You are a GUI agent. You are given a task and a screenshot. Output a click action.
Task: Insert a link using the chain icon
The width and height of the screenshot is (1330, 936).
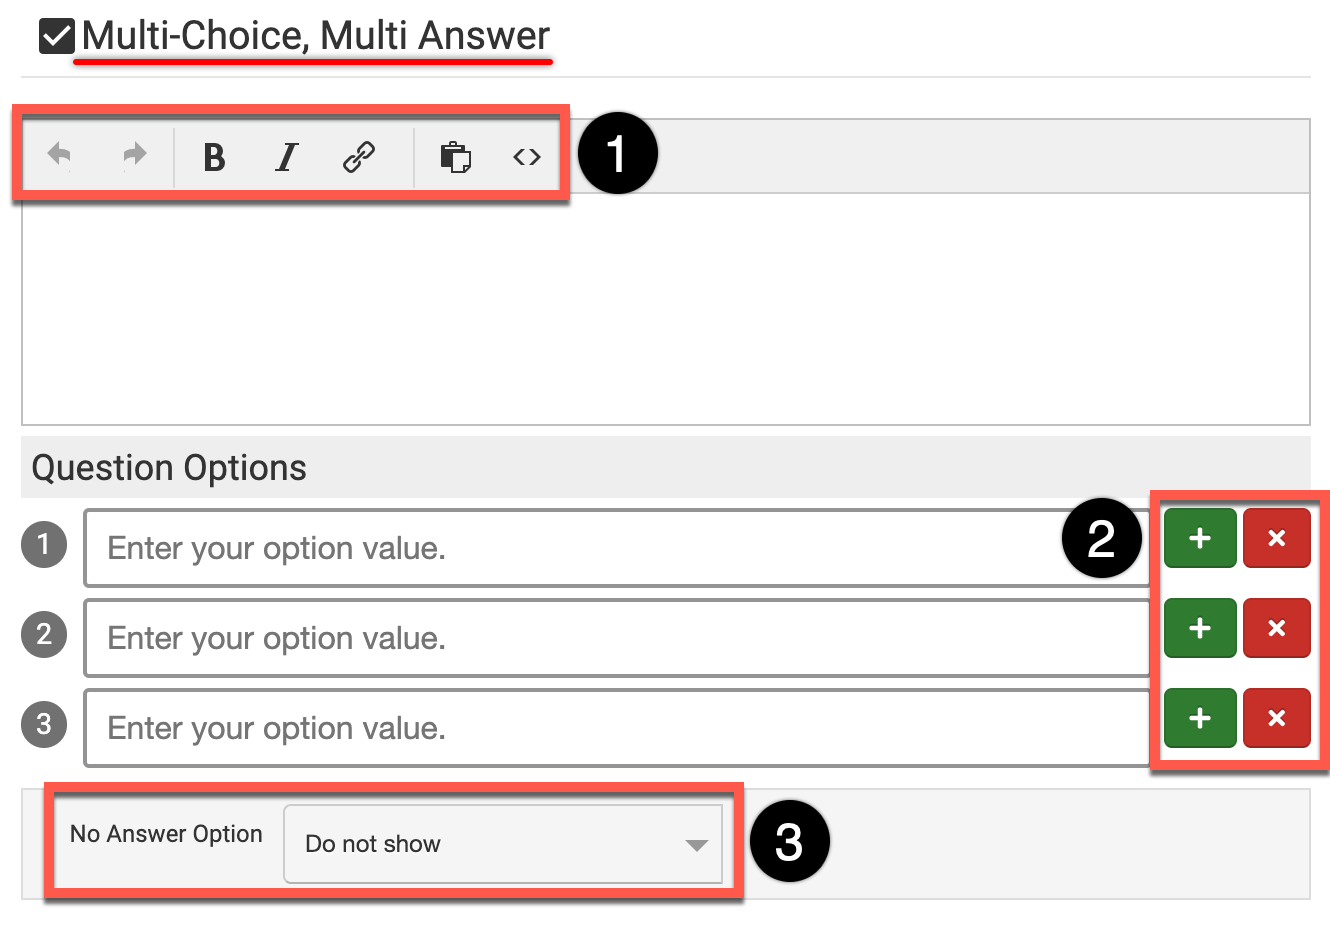[359, 157]
